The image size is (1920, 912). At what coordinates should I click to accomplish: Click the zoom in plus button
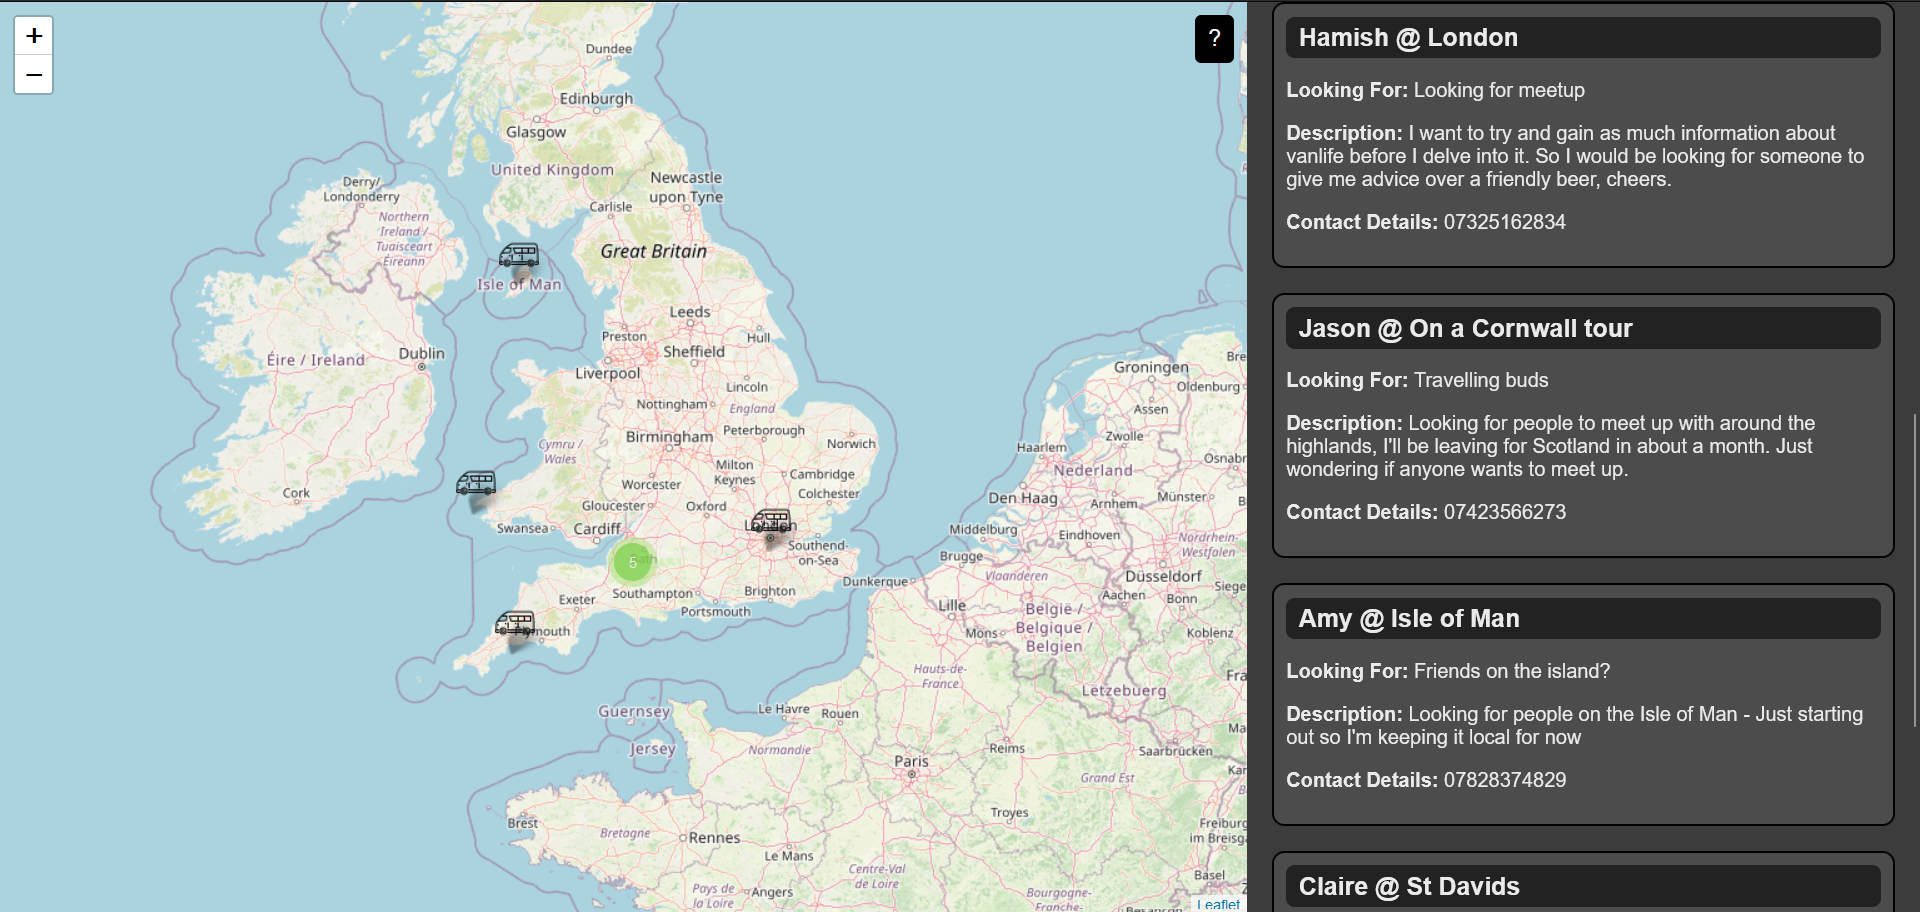[x=34, y=36]
